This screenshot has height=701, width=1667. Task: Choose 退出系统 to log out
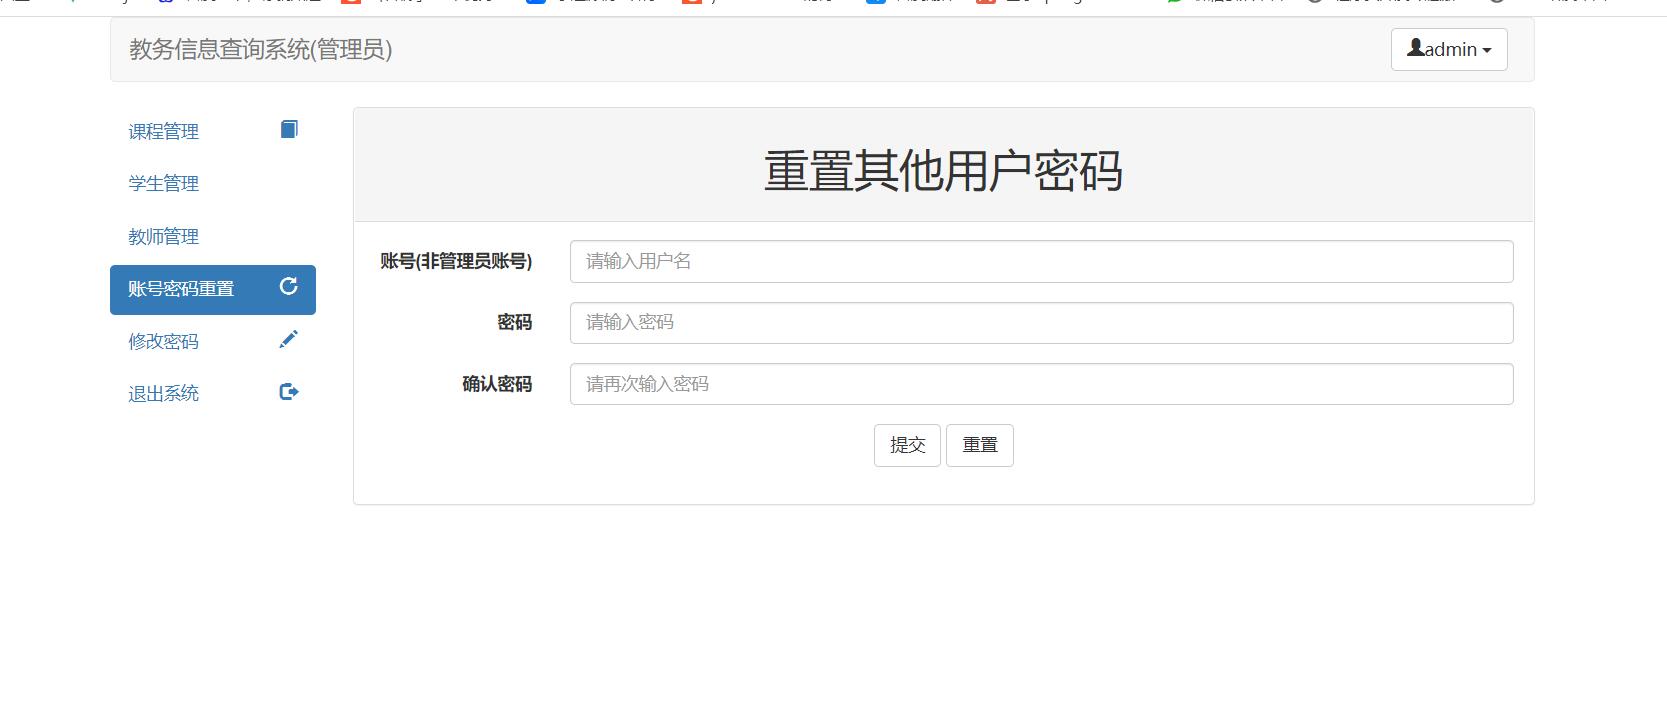click(213, 394)
